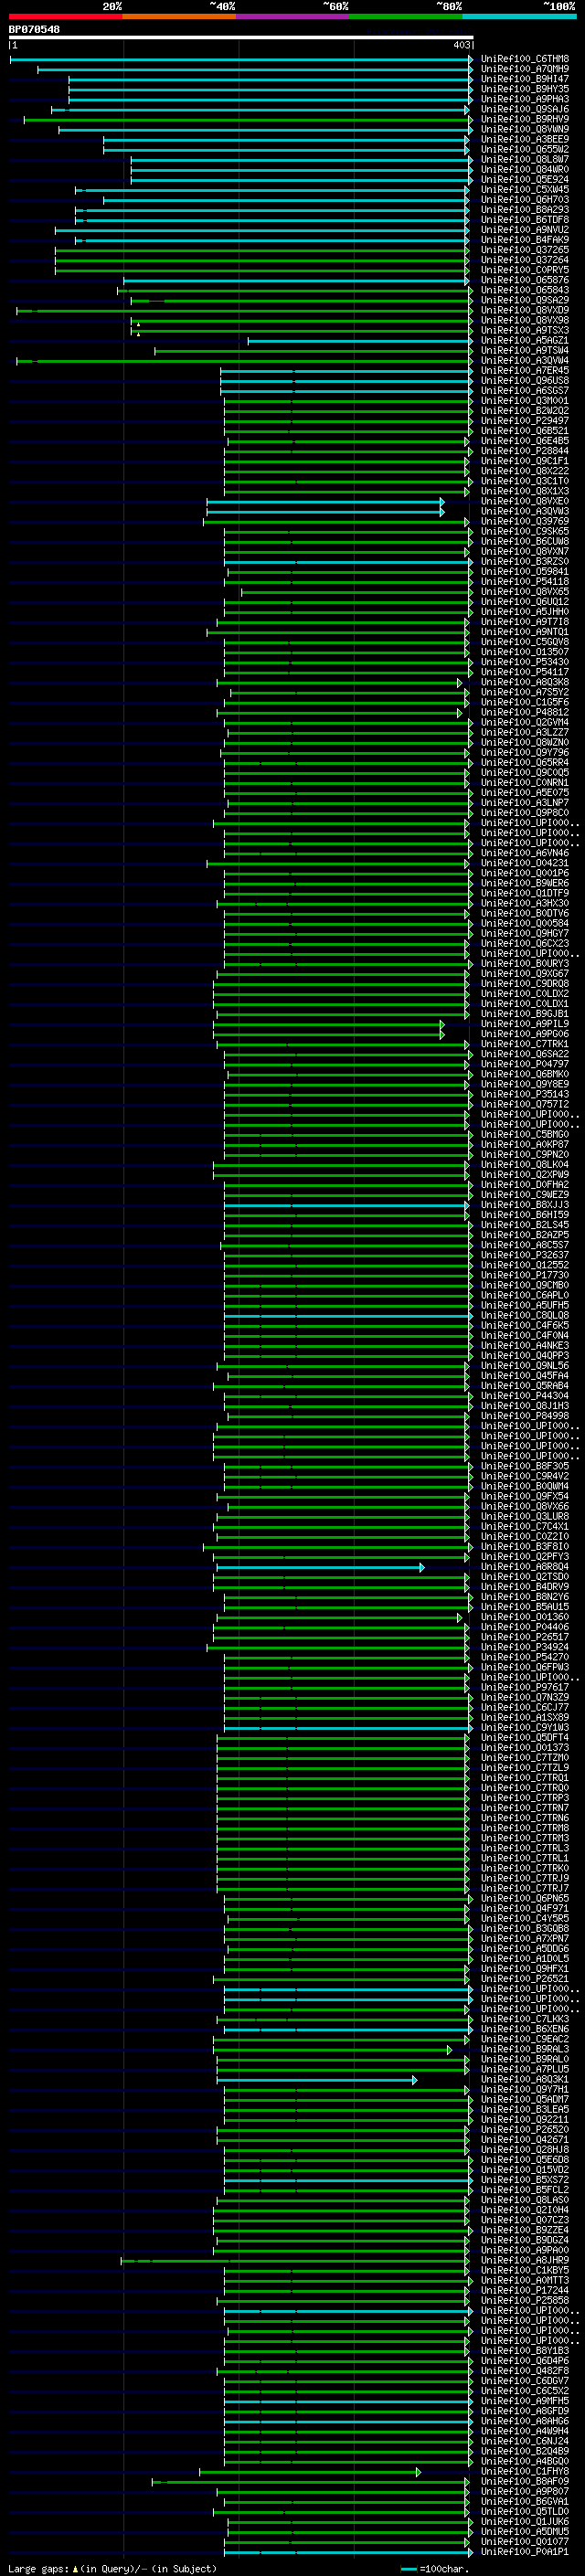This screenshot has width=585, height=2576.
Task: Select hit UniRef100_P17244
Action: (525, 2290)
